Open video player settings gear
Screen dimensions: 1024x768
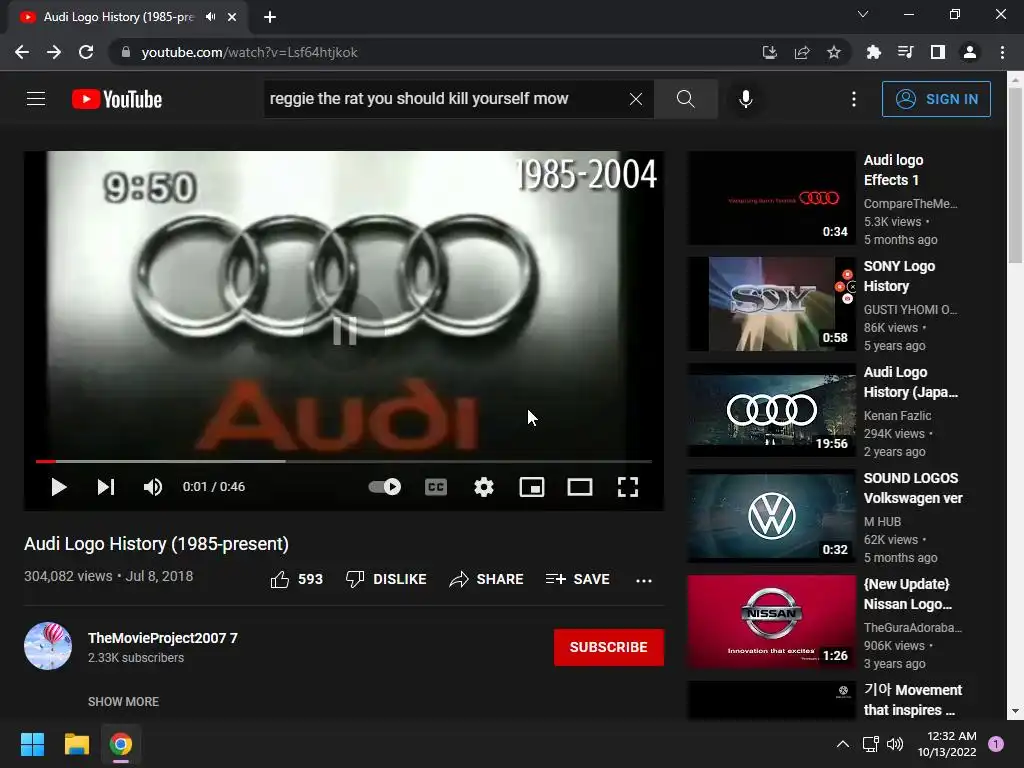tap(483, 487)
